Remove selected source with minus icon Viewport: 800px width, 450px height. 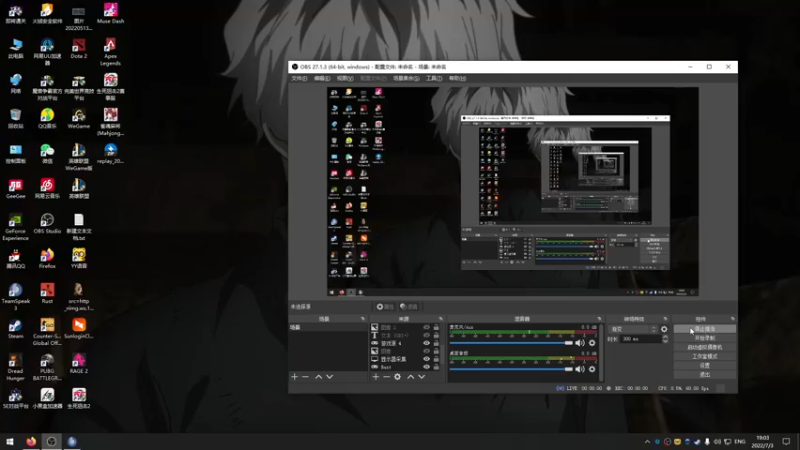(x=386, y=377)
